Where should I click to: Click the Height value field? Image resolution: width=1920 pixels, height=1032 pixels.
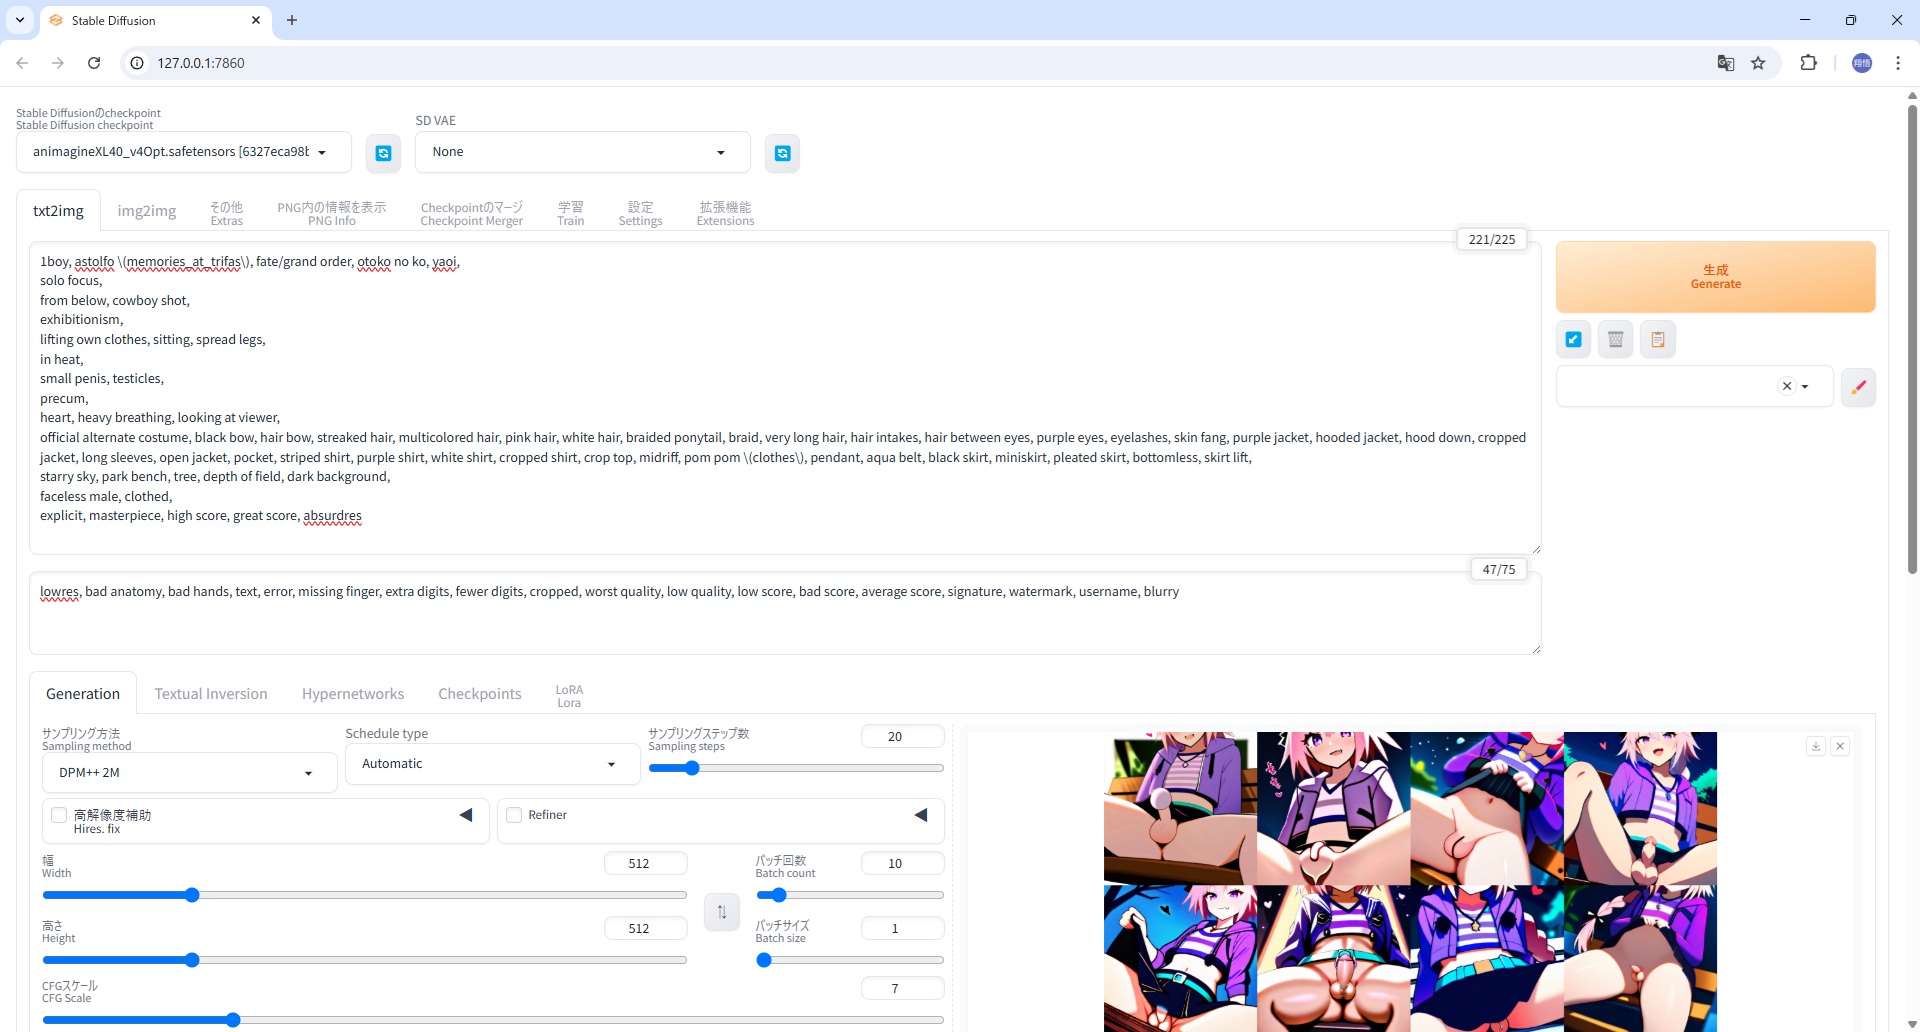[645, 929]
